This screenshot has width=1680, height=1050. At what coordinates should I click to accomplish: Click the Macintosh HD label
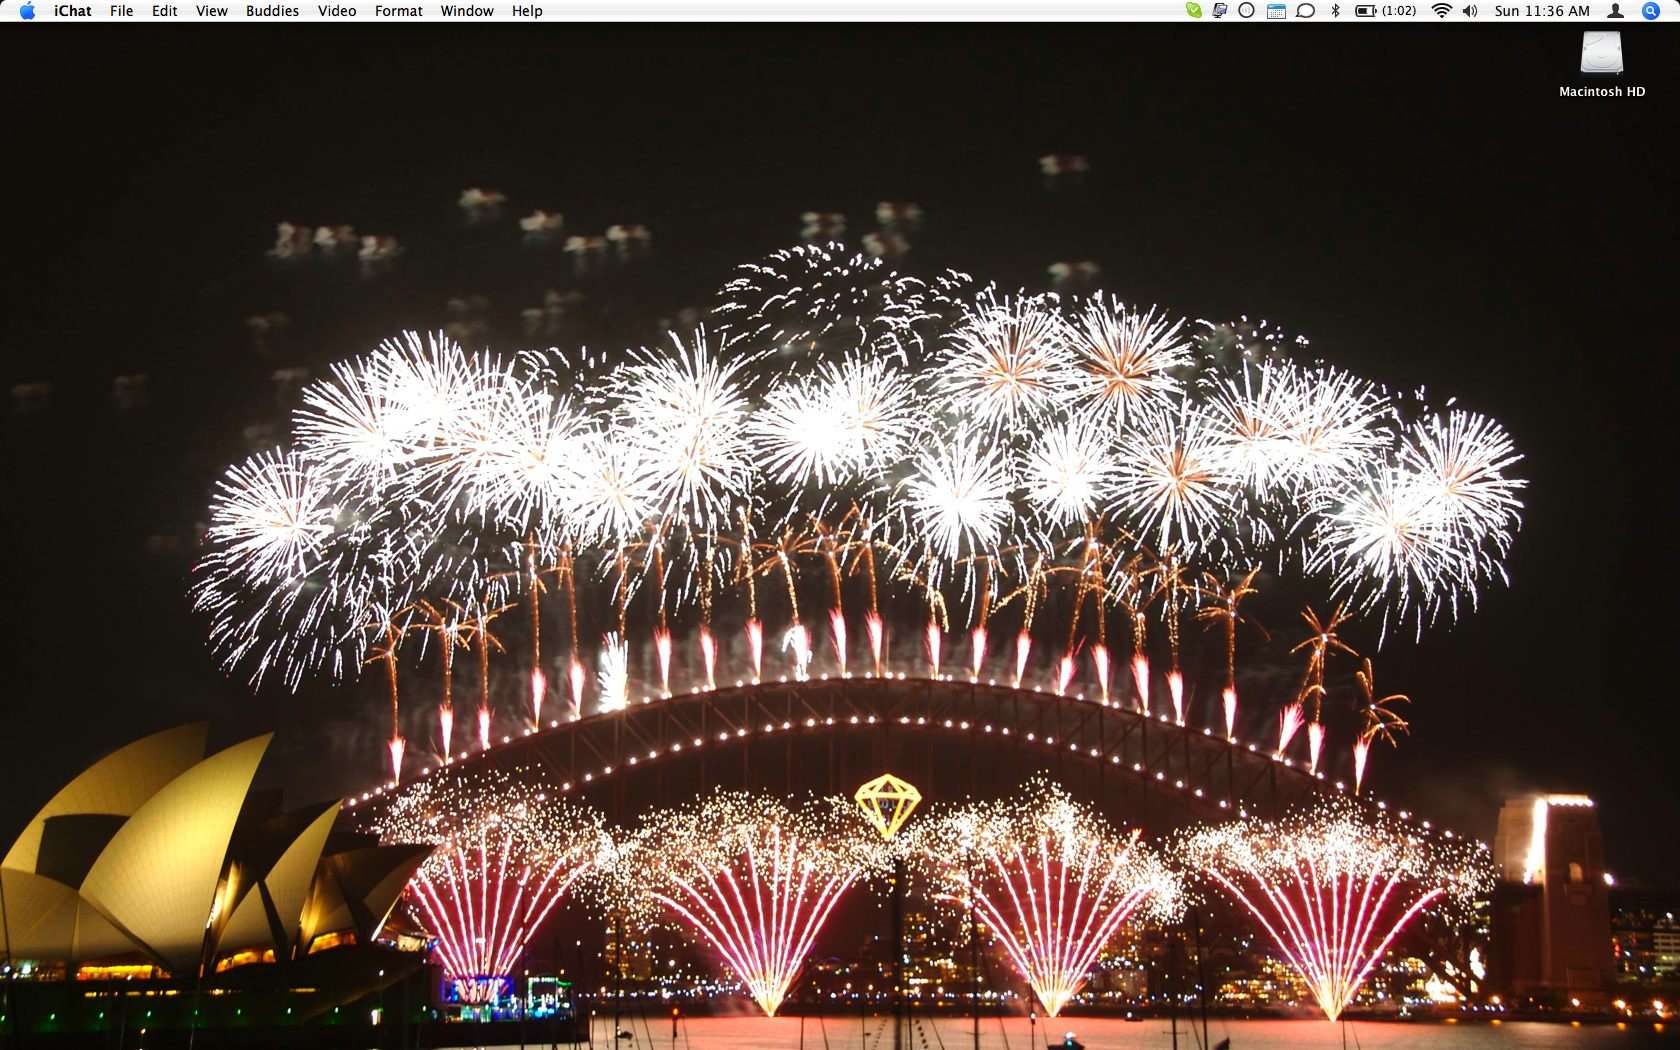click(1601, 91)
